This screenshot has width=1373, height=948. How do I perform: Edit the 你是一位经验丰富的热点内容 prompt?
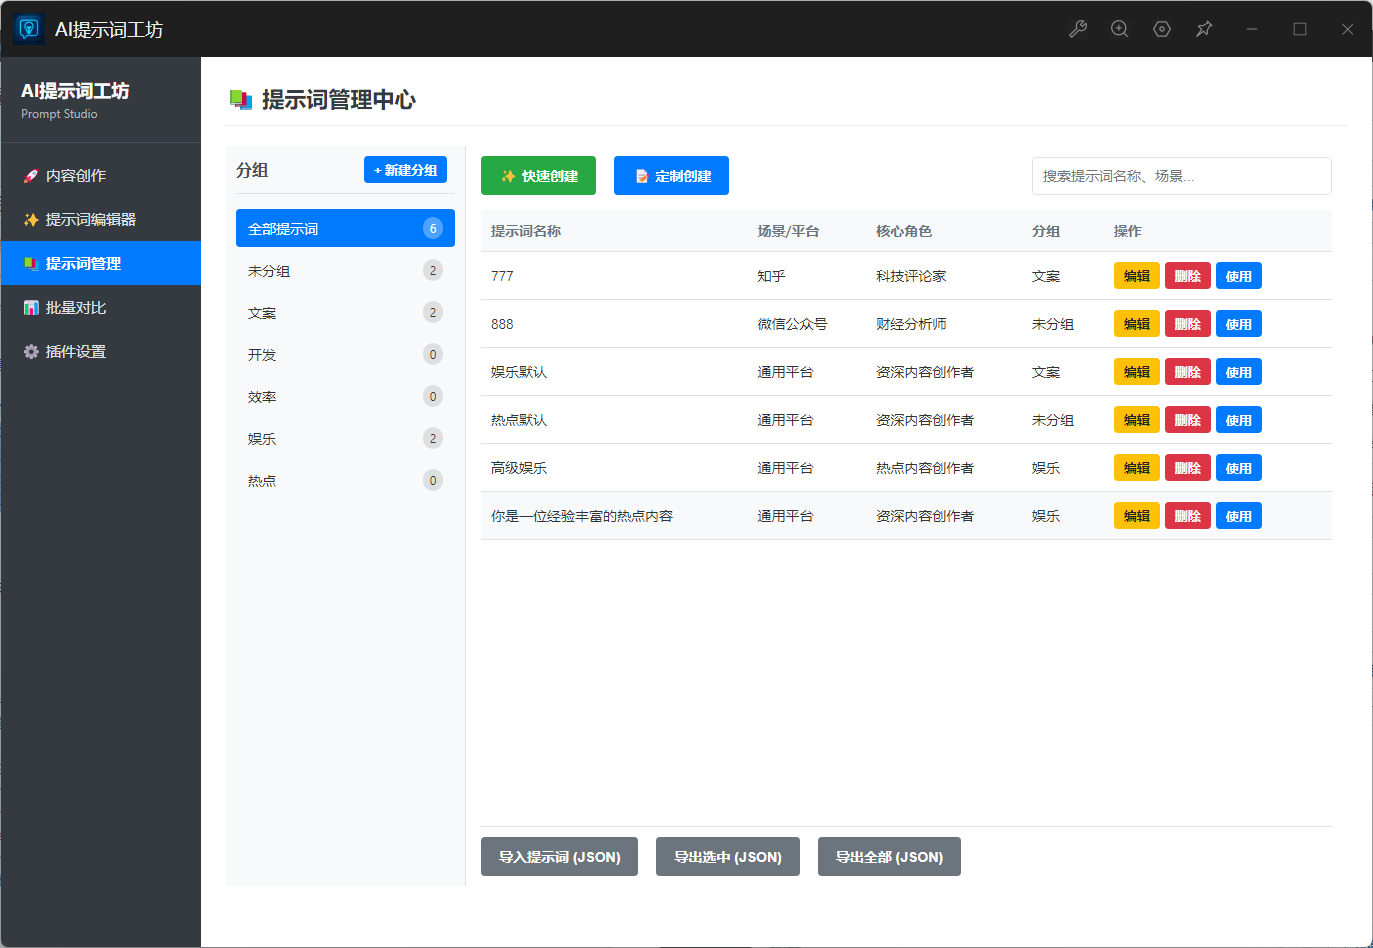click(x=1137, y=516)
